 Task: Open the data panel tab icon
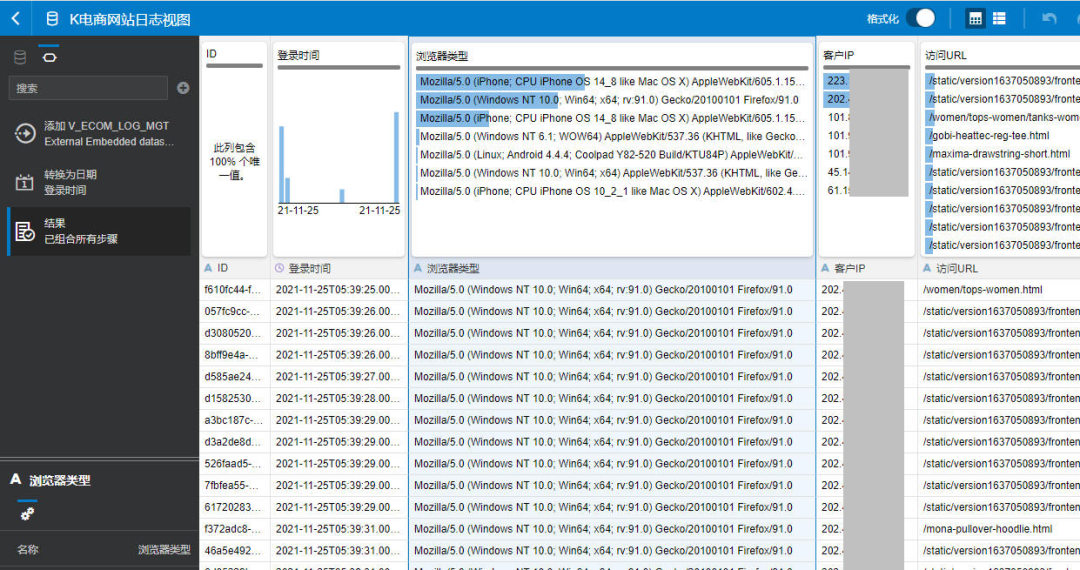pyautogui.click(x=20, y=57)
